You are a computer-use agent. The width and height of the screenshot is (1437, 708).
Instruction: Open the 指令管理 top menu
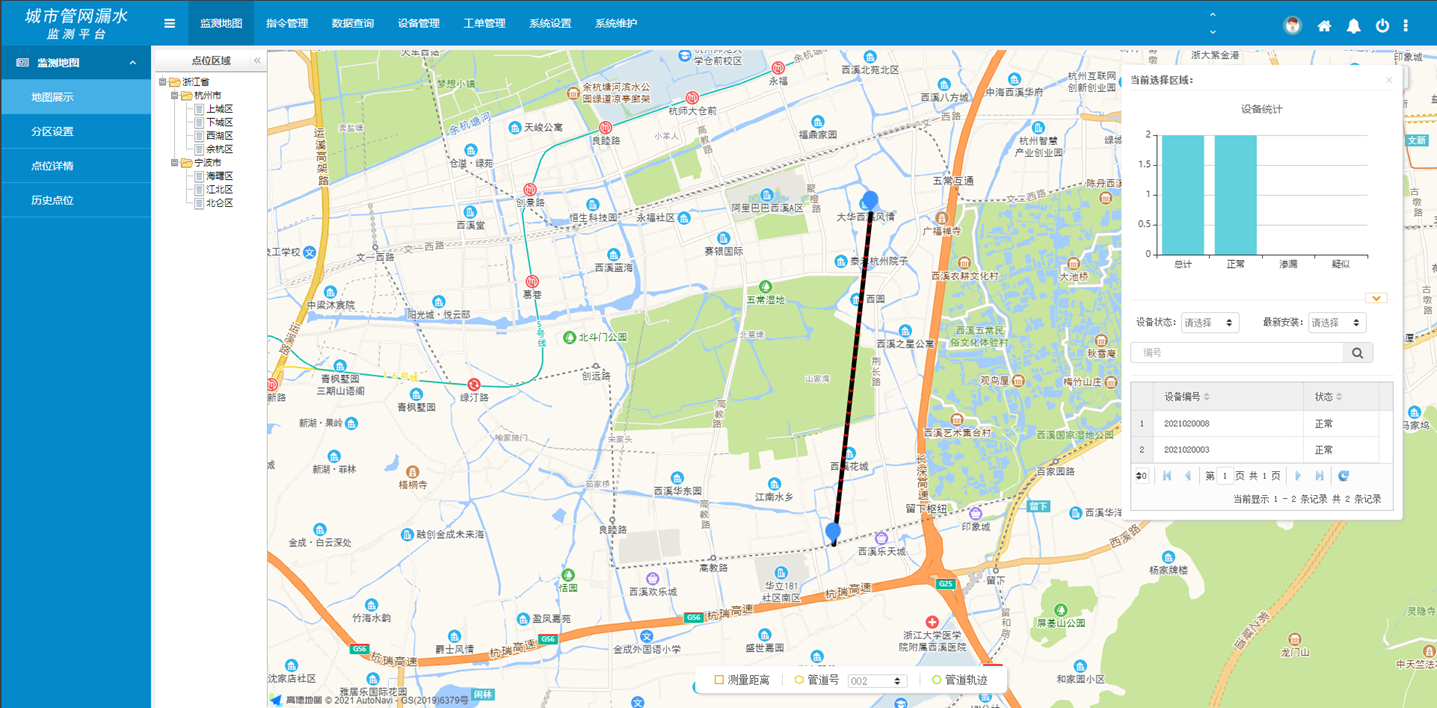pyautogui.click(x=287, y=24)
